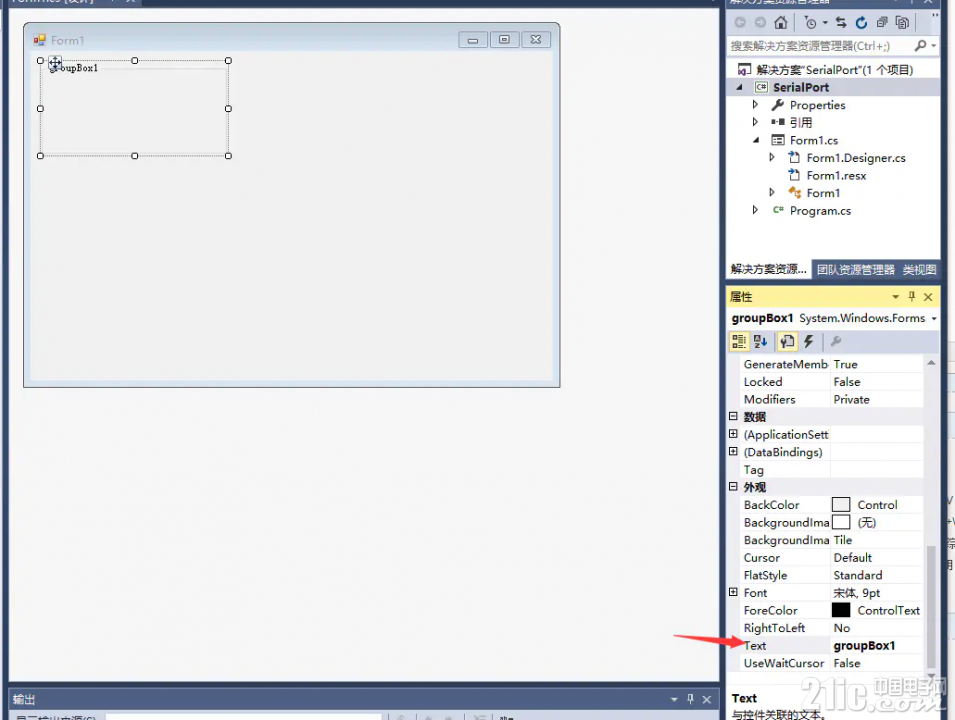Toggle Alphabetical sort in Properties toolbar
Image resolution: width=955 pixels, height=720 pixels.
pyautogui.click(x=761, y=342)
